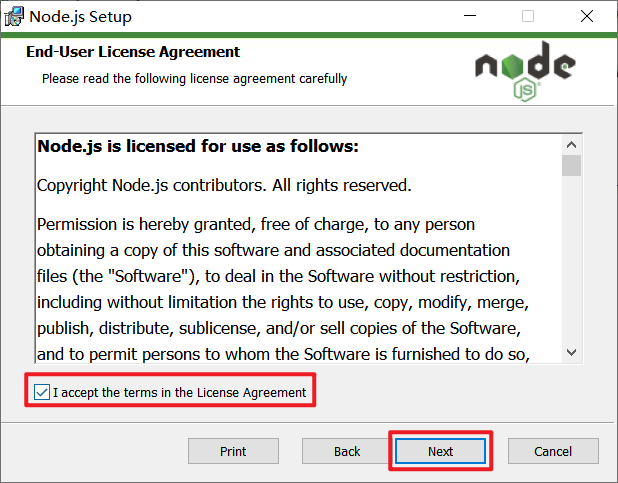Click the 'Node.js Setup' title bar text

click(80, 17)
